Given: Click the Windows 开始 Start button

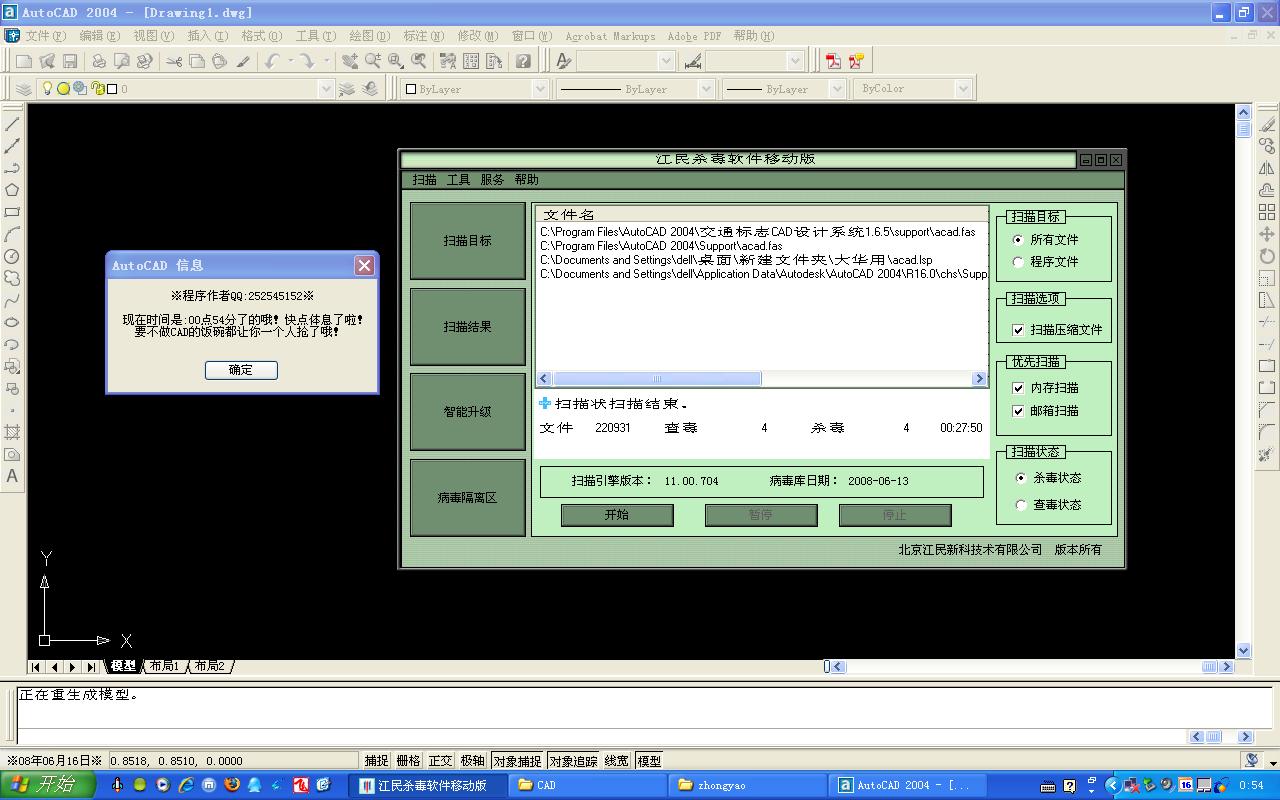Looking at the screenshot, I should pos(47,785).
